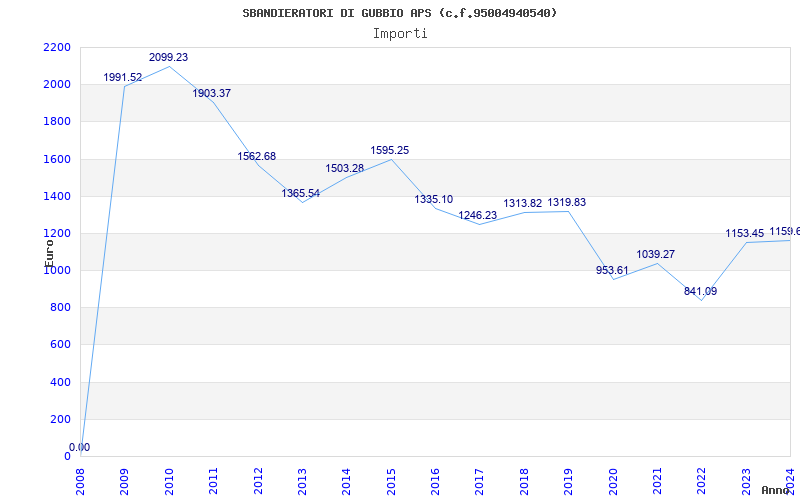This screenshot has height=500, width=800.
Task: Select the 2019 x-axis year label
Action: coord(568,481)
